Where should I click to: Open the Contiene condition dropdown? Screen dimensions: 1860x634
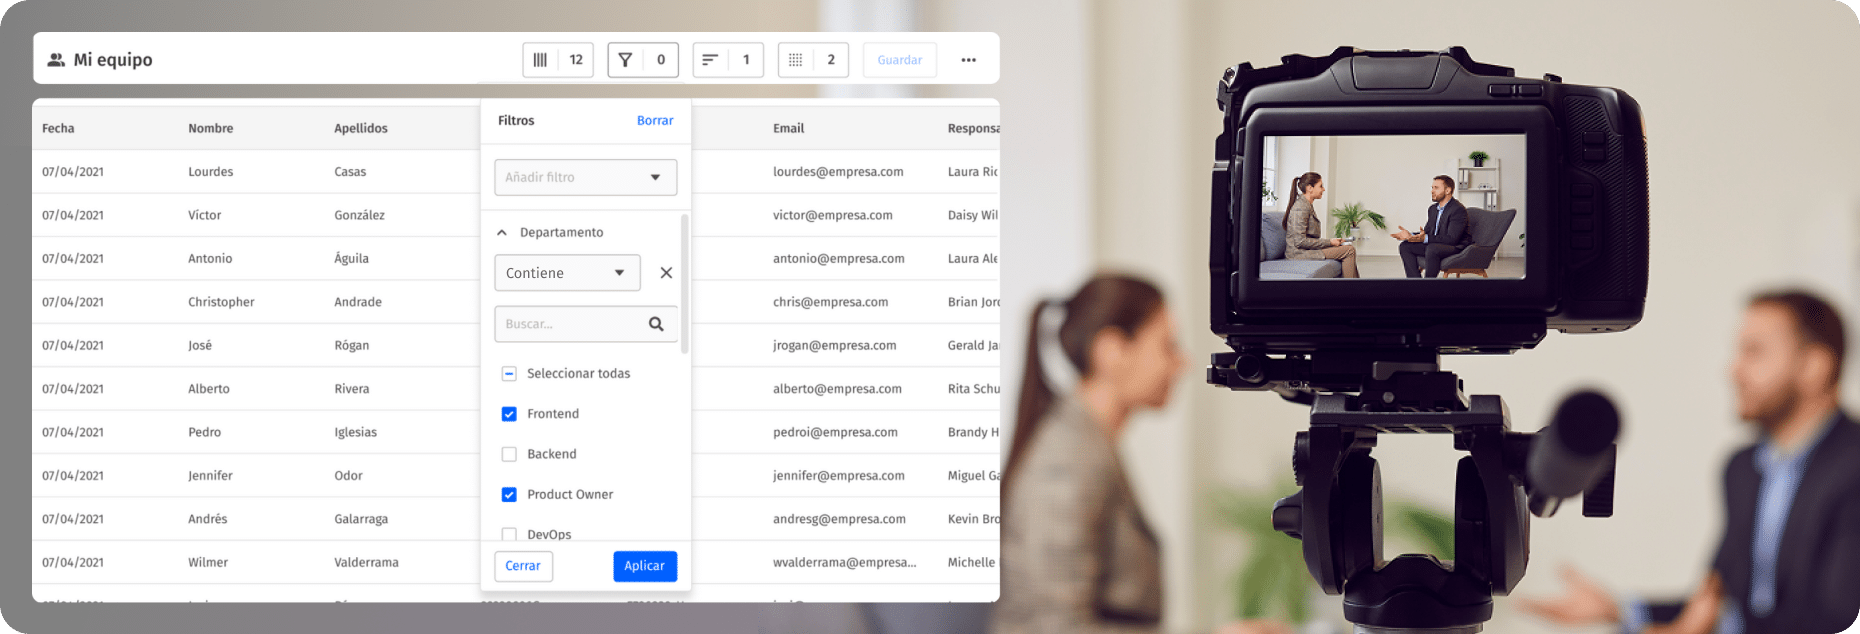(567, 273)
